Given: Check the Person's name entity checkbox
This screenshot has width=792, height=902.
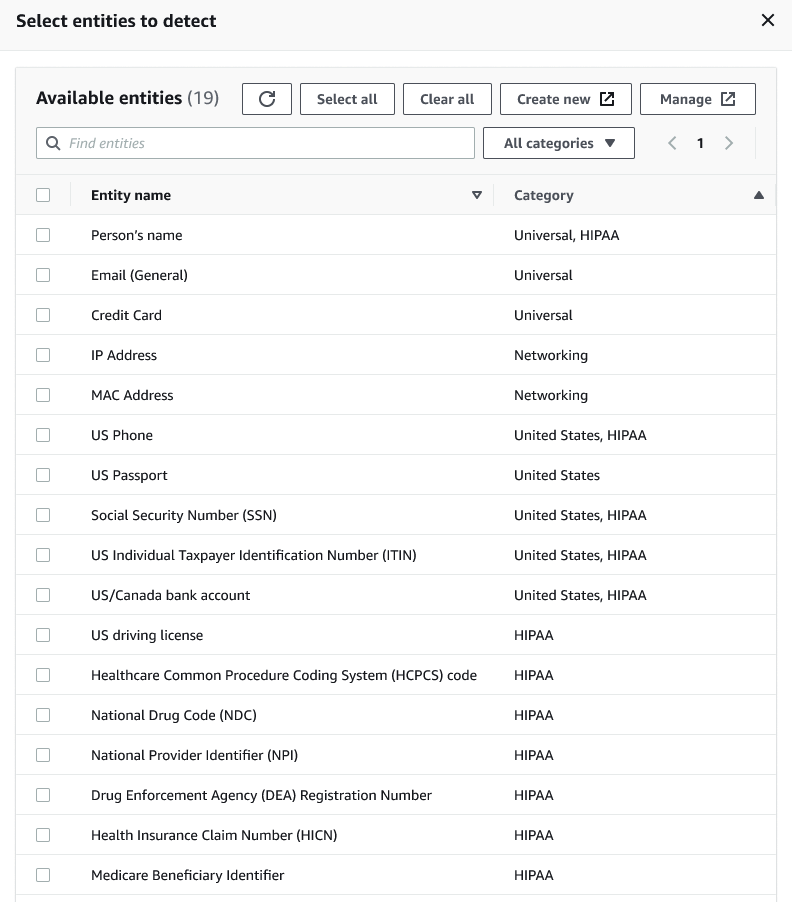Looking at the screenshot, I should click(x=43, y=235).
